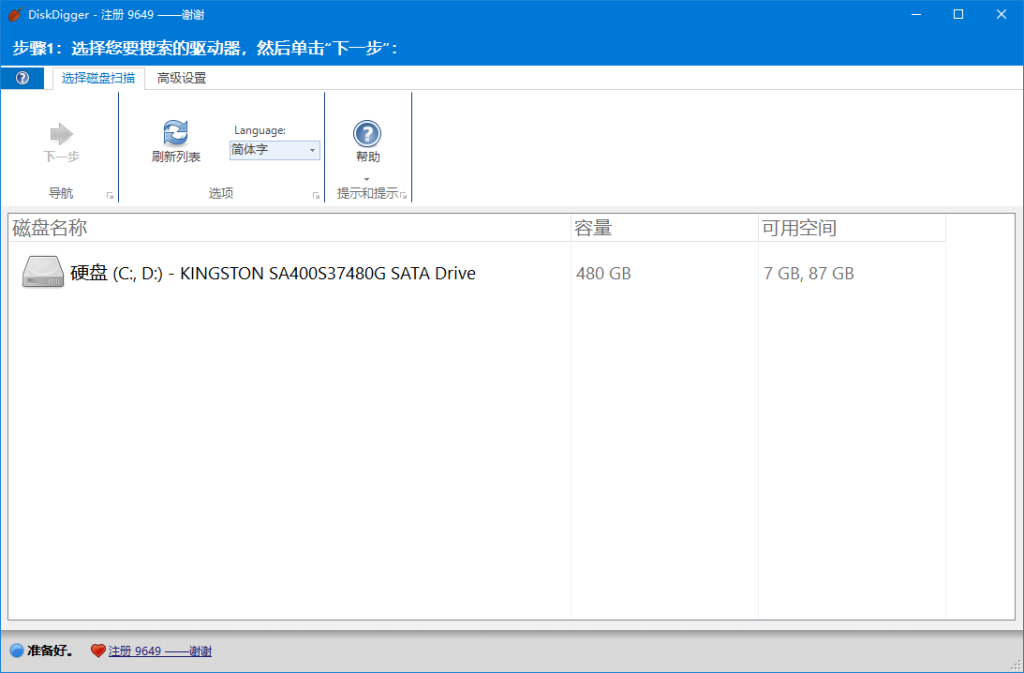Image resolution: width=1024 pixels, height=673 pixels.
Task: Click the 可用空间 column header
Action: [x=852, y=228]
